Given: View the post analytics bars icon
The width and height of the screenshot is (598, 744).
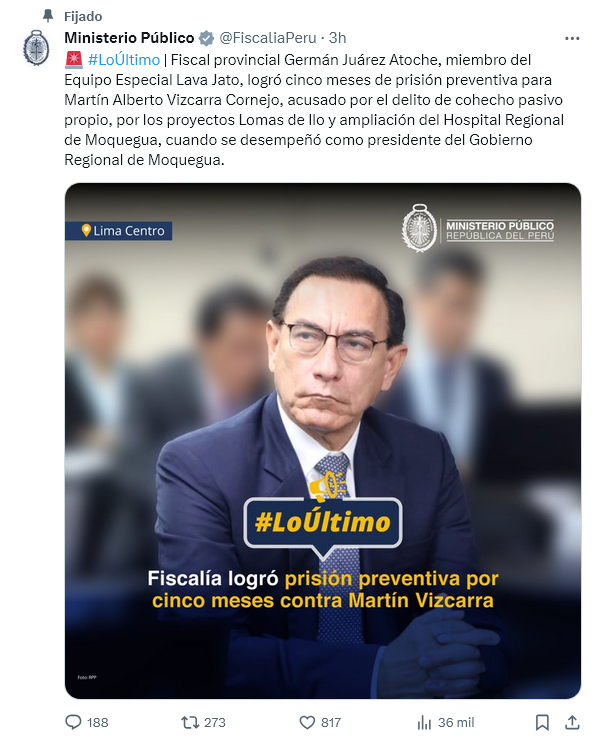Looking at the screenshot, I should 424,723.
